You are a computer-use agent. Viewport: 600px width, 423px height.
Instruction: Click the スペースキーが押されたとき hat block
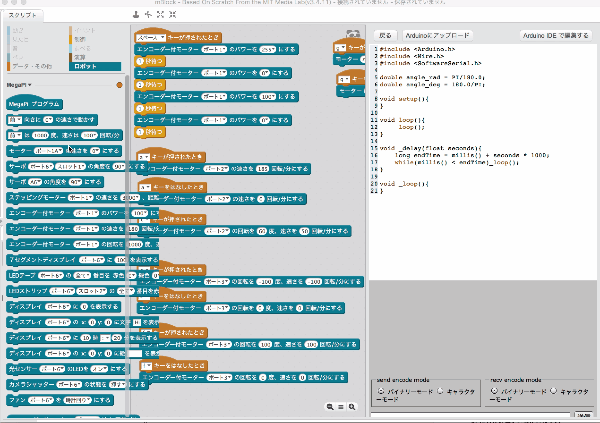(x=178, y=36)
